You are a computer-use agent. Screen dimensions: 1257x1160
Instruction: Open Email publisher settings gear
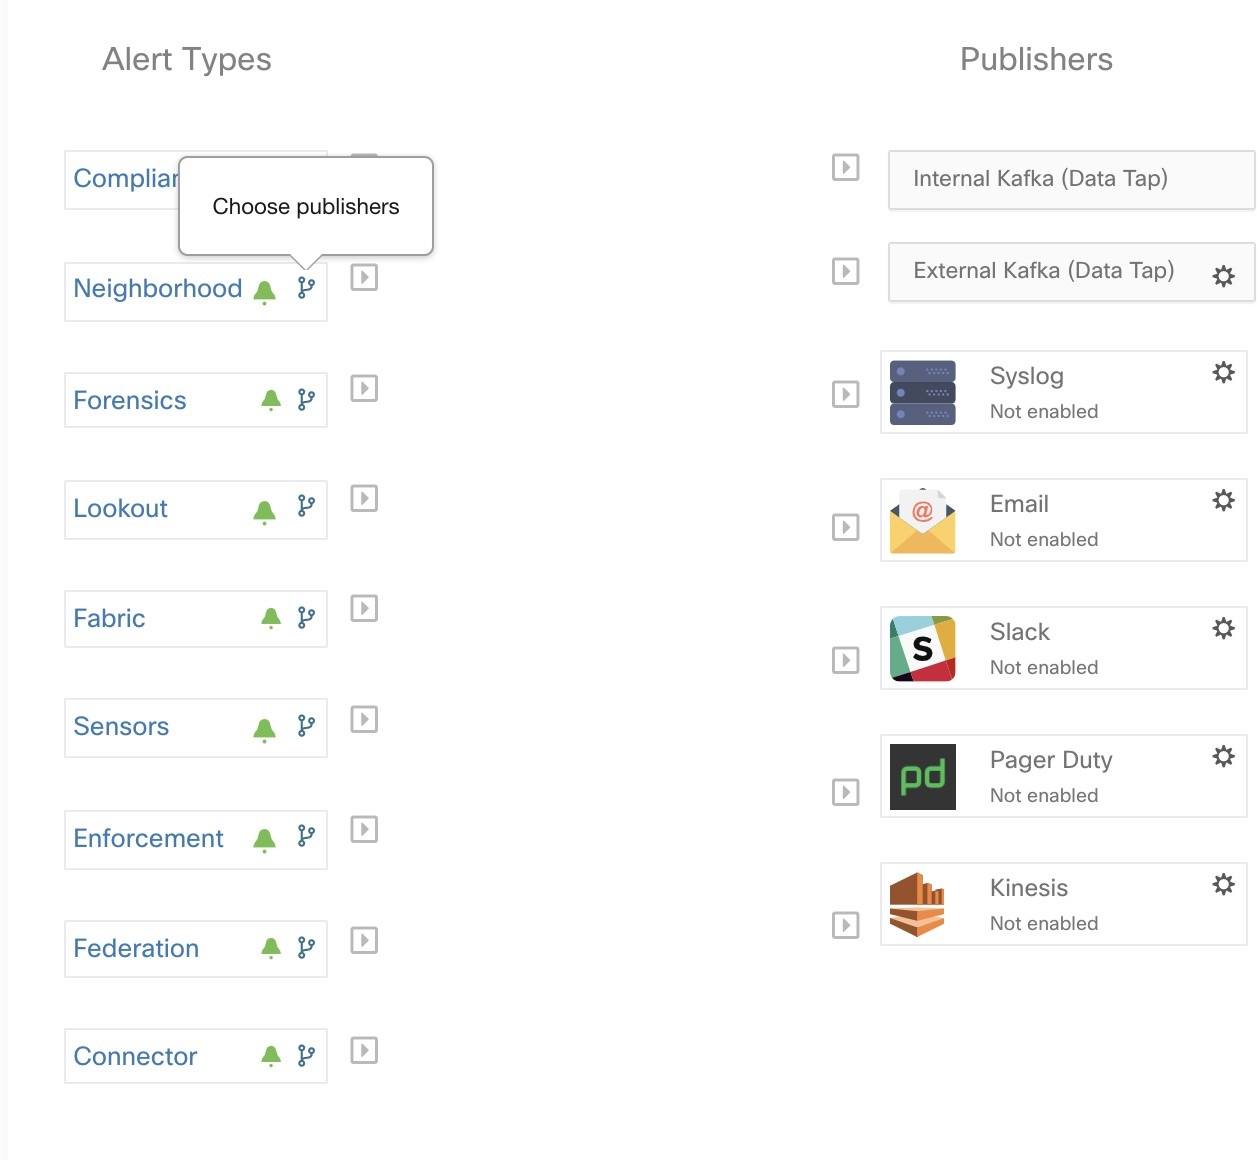(x=1223, y=500)
